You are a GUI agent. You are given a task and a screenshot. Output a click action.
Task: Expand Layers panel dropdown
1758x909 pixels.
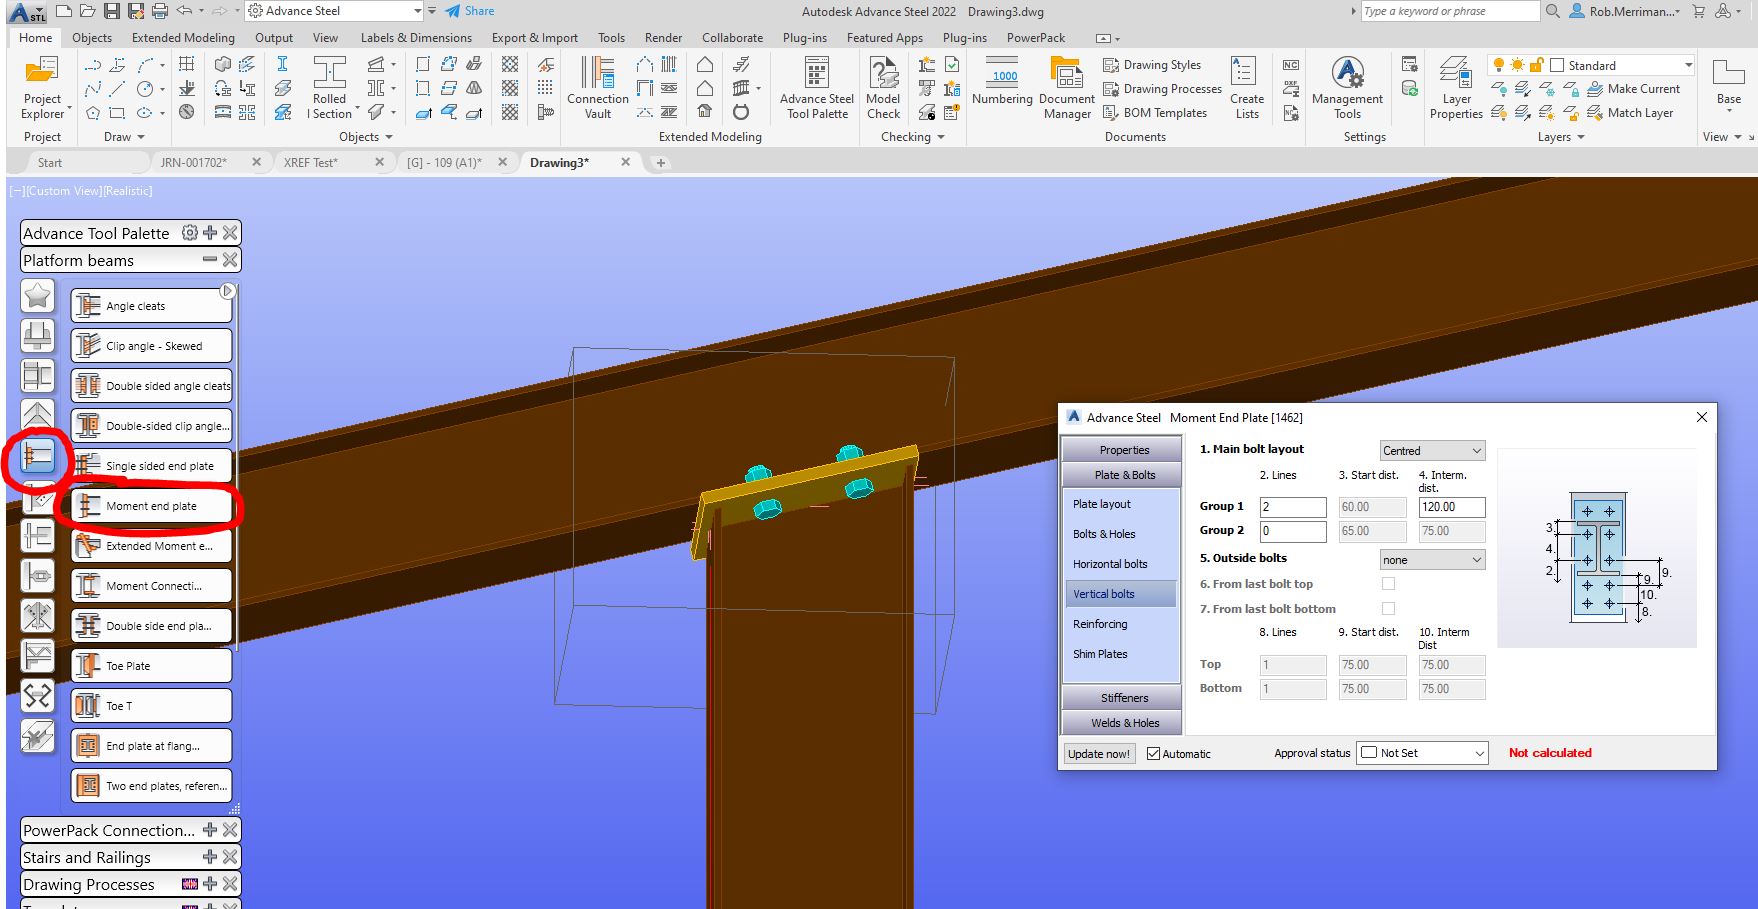click(x=1561, y=137)
